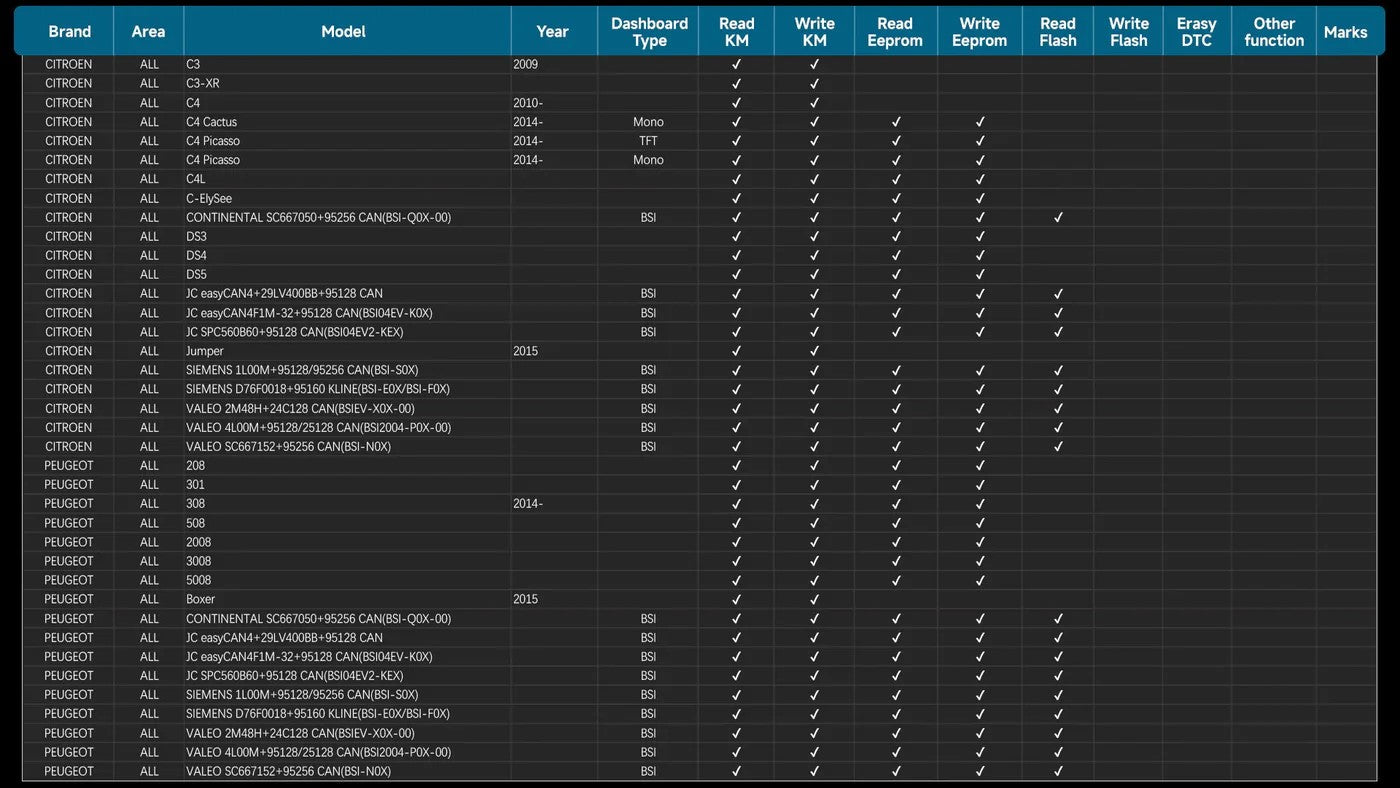This screenshot has height=788, width=1400.
Task: Click the TFT dashboard type cell
Action: (649, 141)
